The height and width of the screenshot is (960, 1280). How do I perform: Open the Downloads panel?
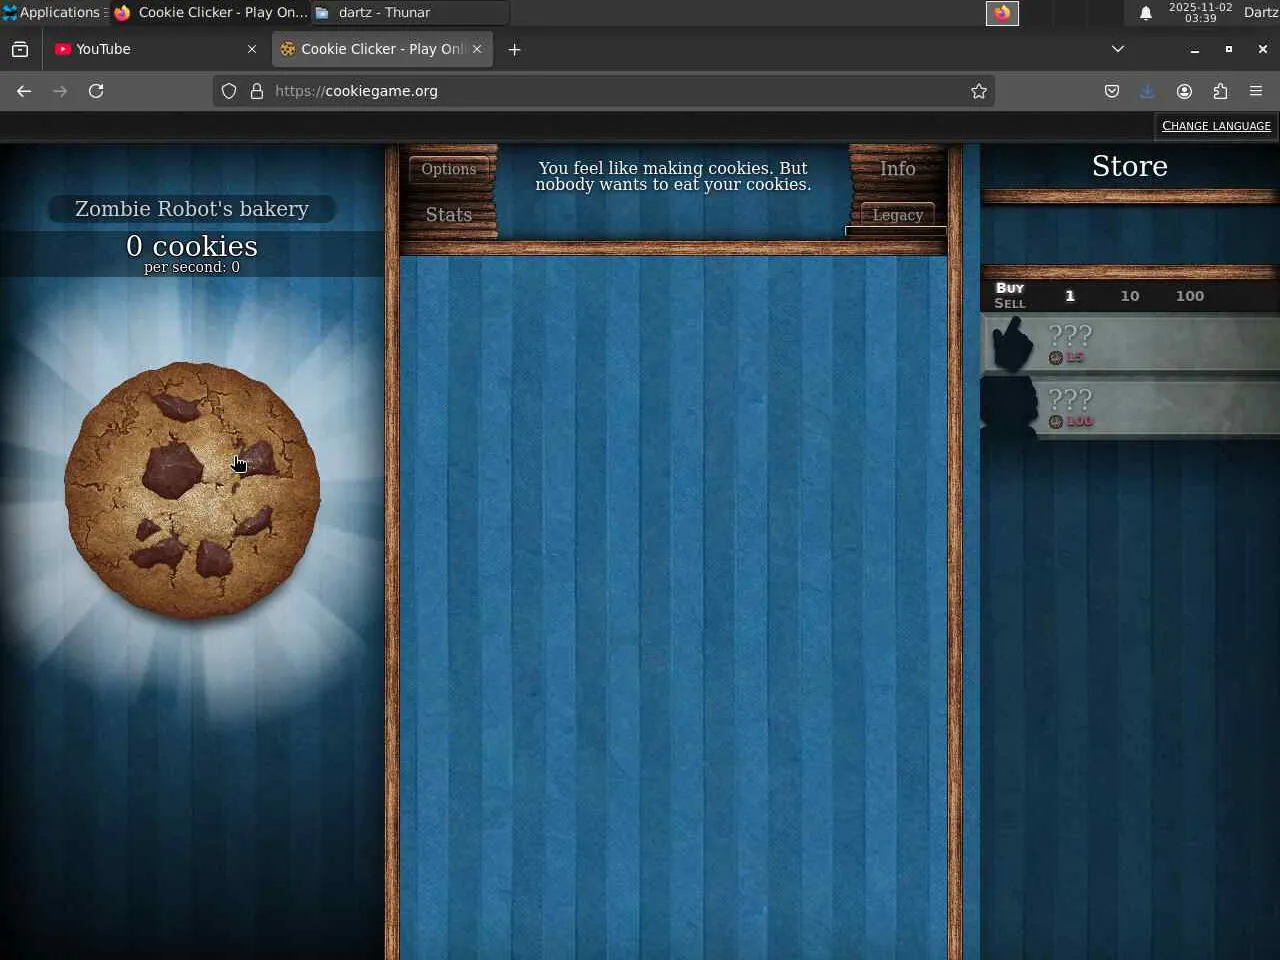click(1148, 91)
